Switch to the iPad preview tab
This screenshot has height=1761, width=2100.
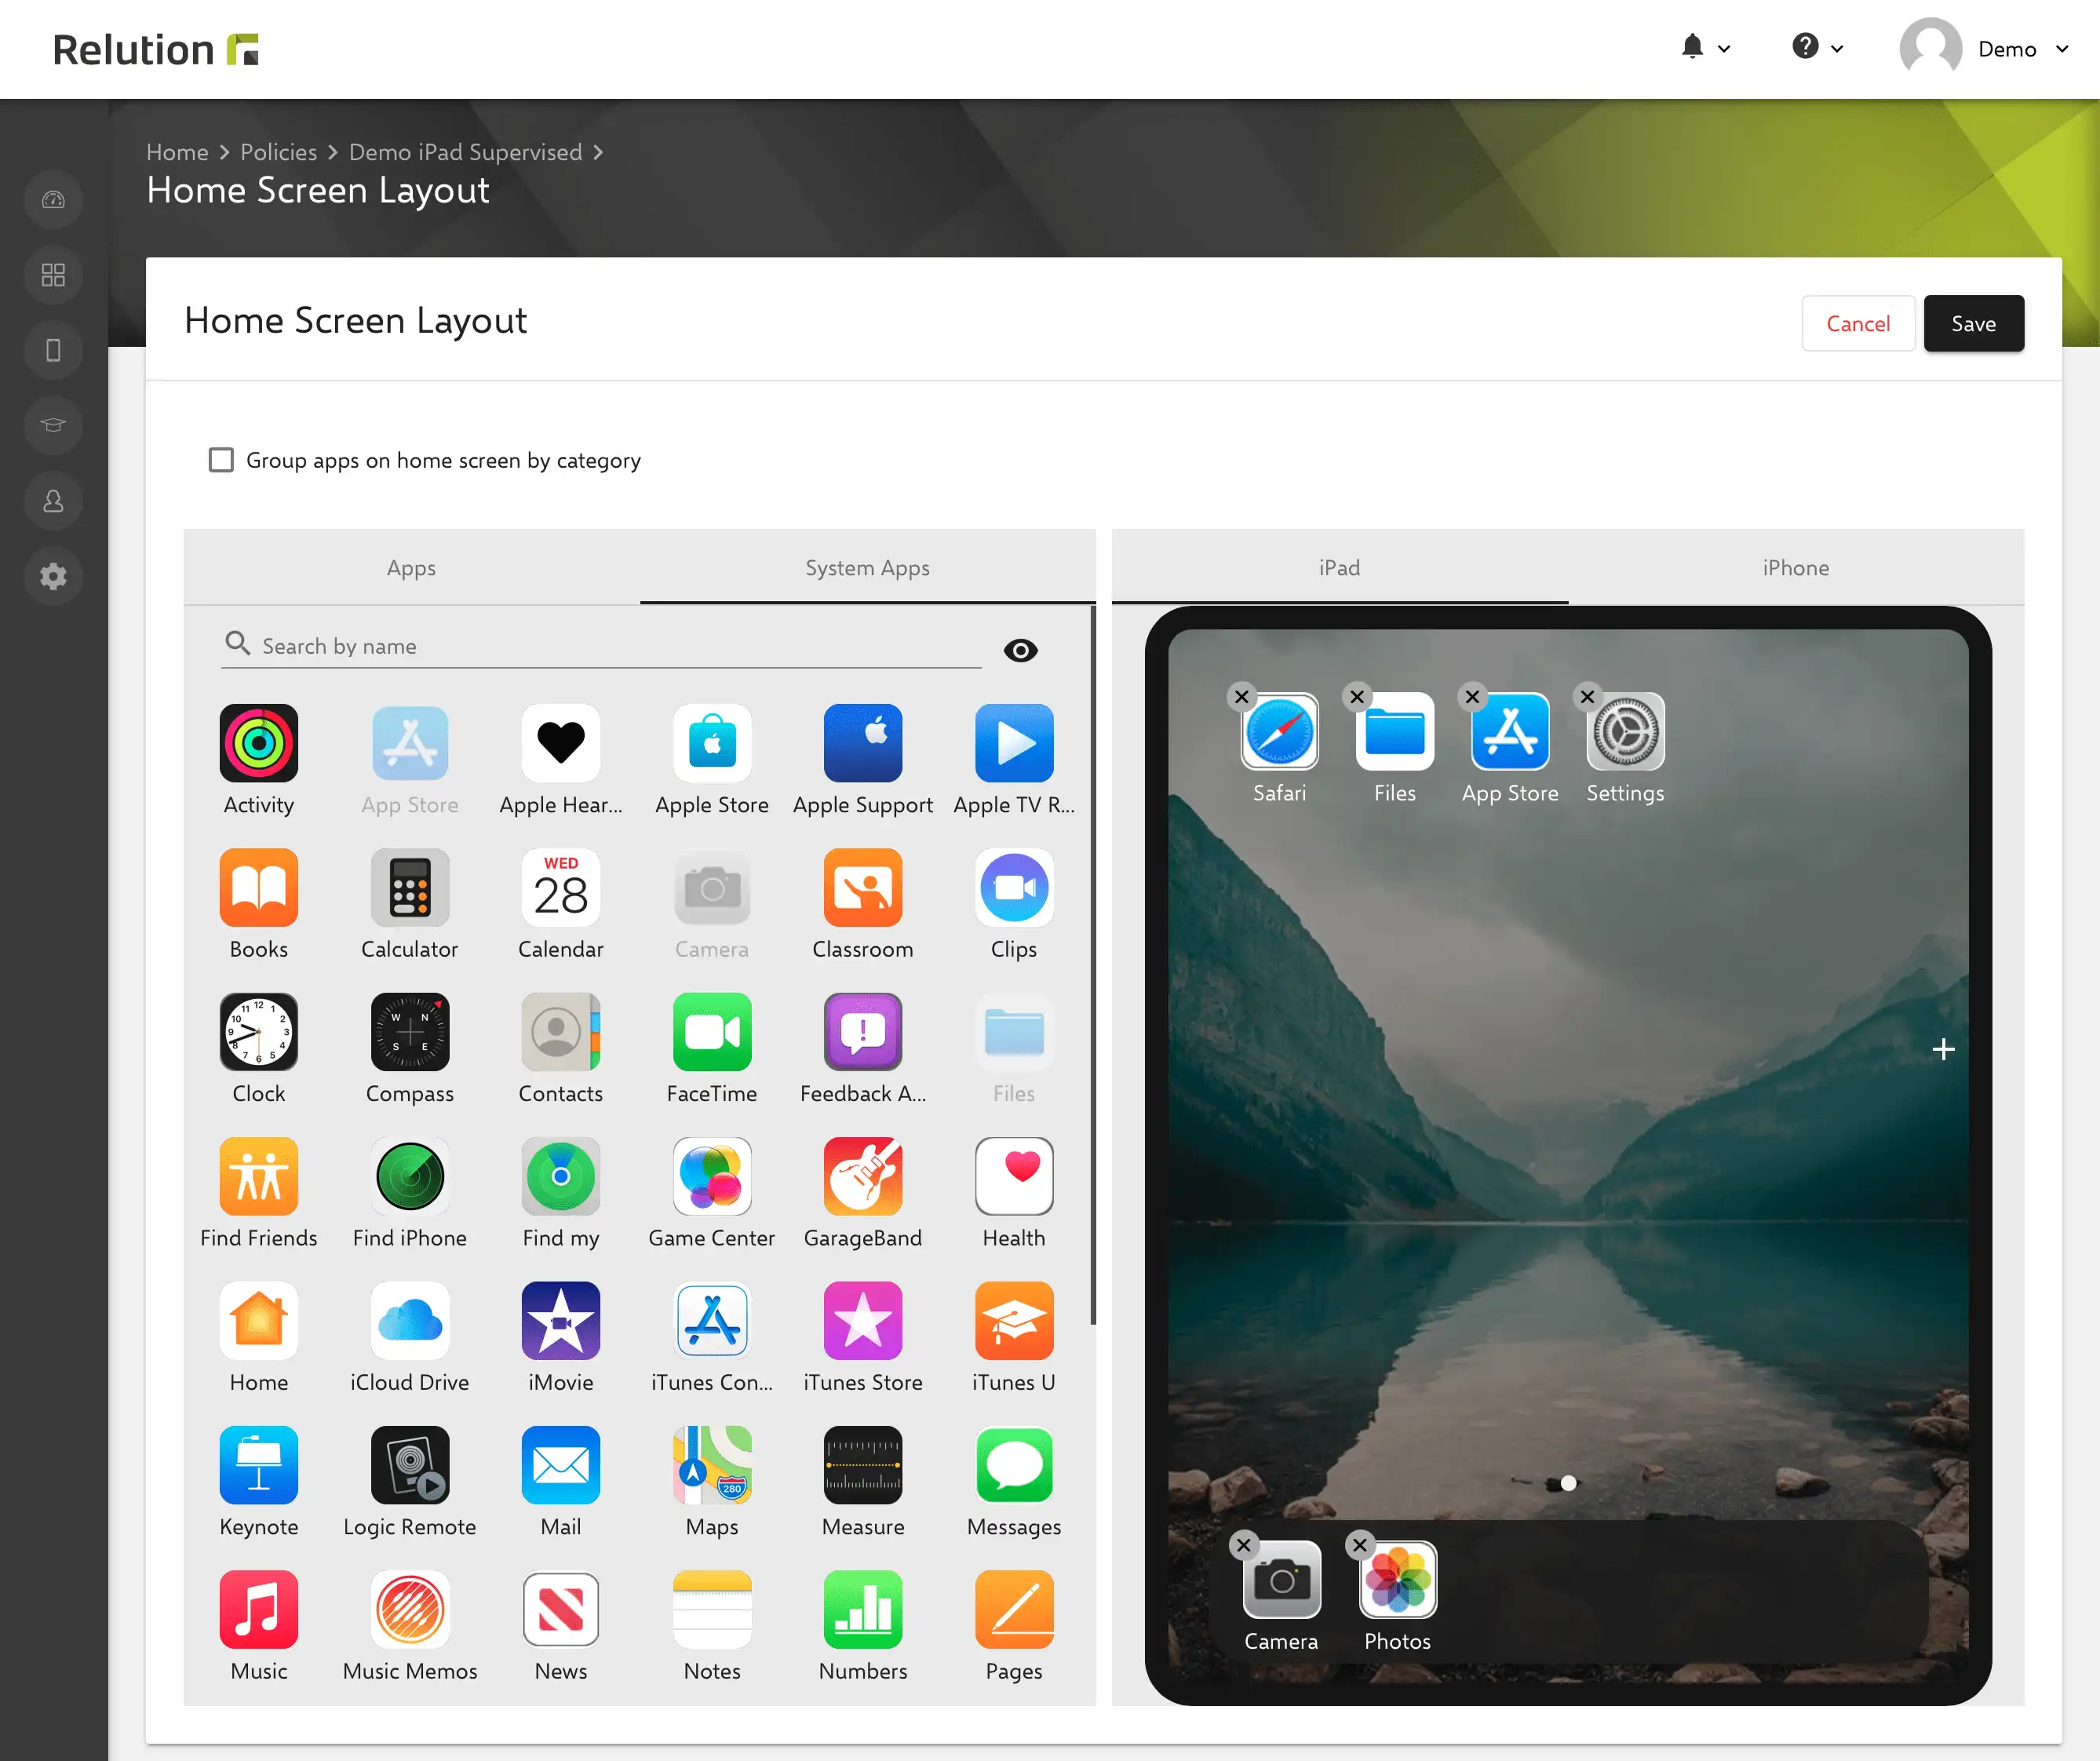(1339, 567)
